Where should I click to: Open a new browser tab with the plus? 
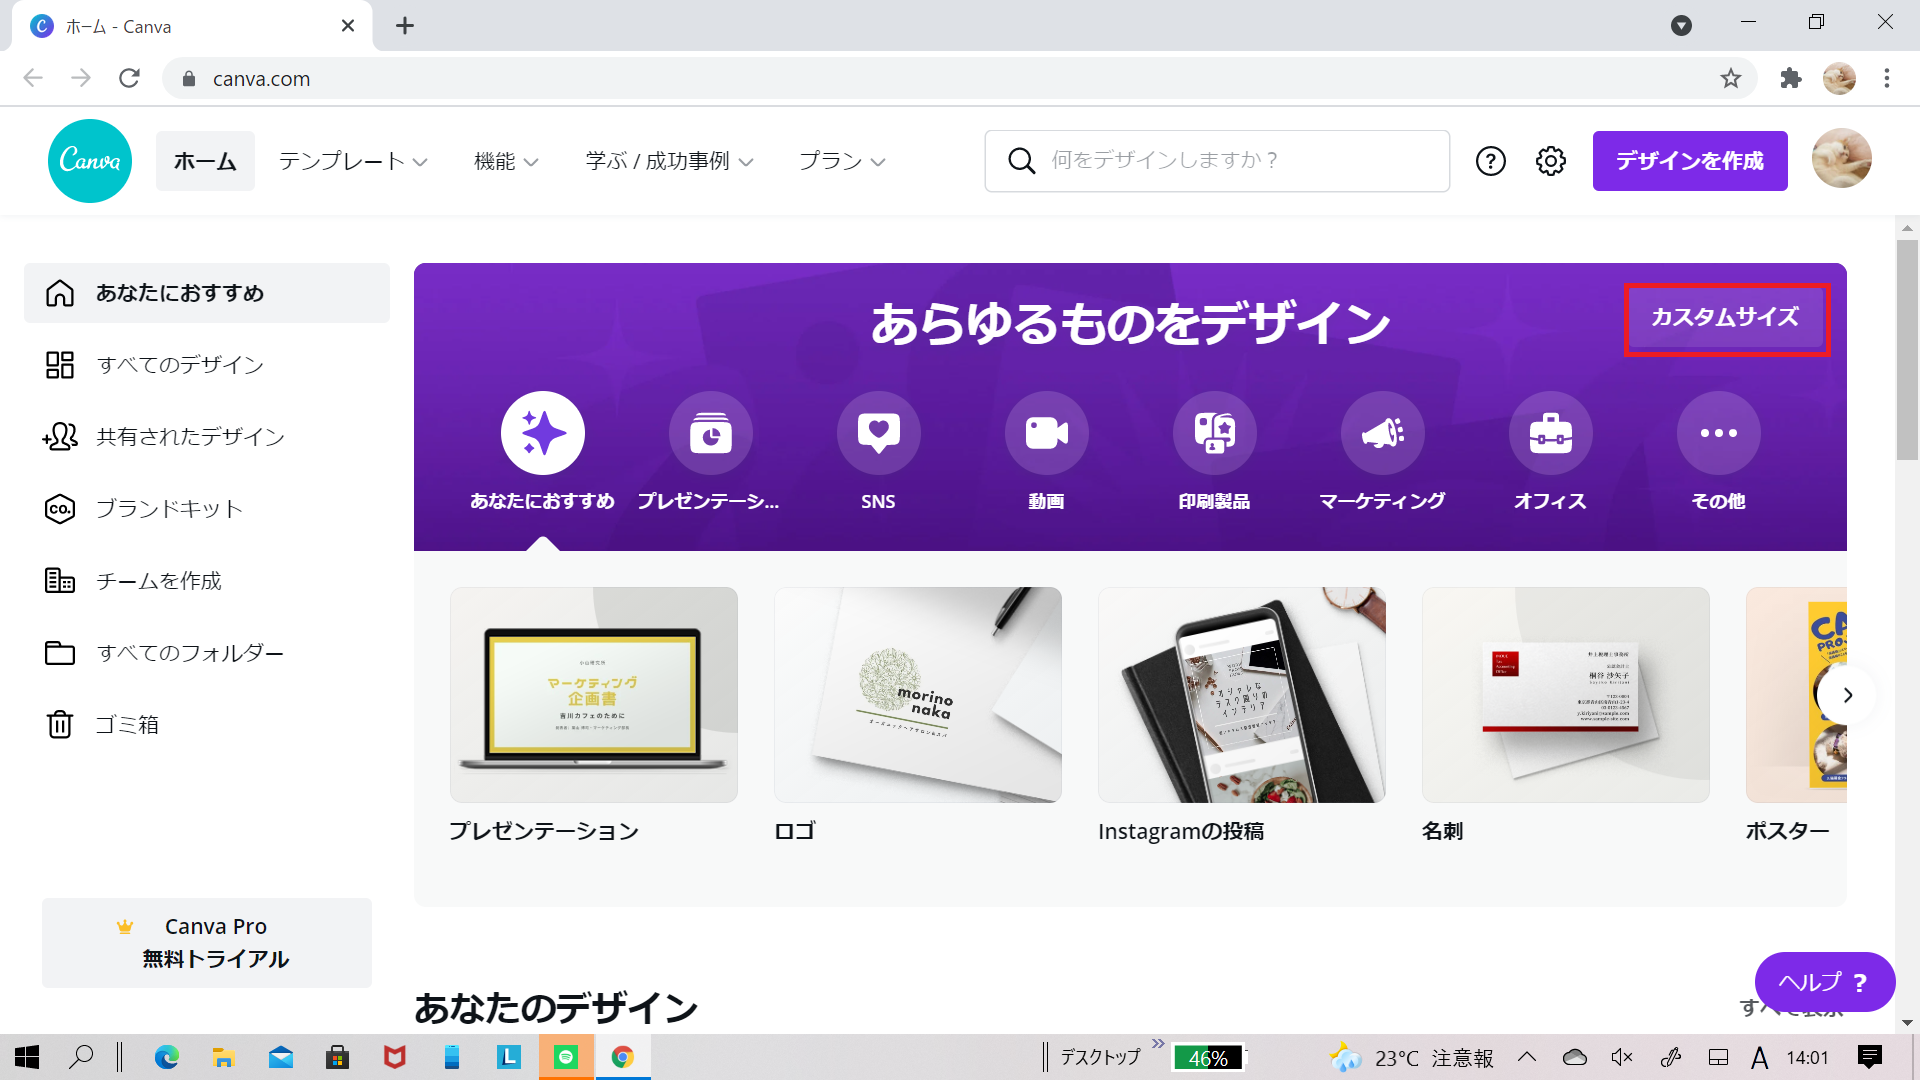point(405,26)
